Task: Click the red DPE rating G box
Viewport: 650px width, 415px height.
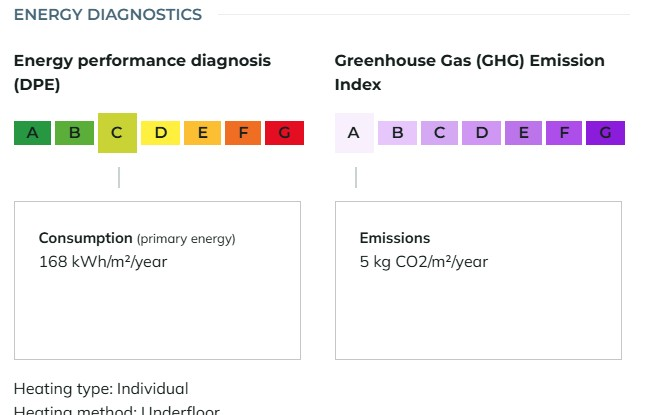Action: [284, 133]
